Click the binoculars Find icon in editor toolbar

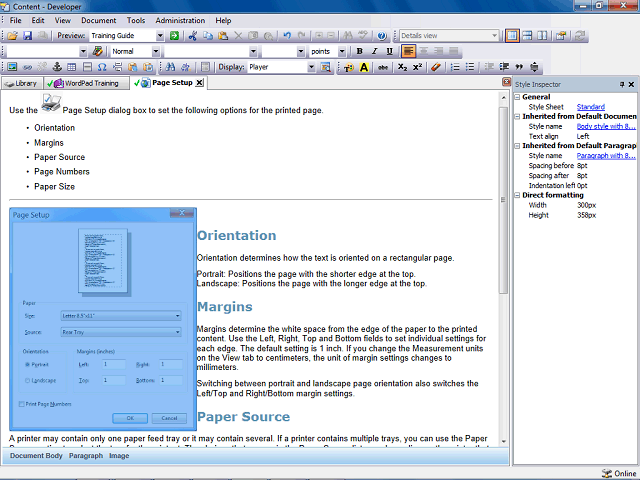[x=170, y=67]
